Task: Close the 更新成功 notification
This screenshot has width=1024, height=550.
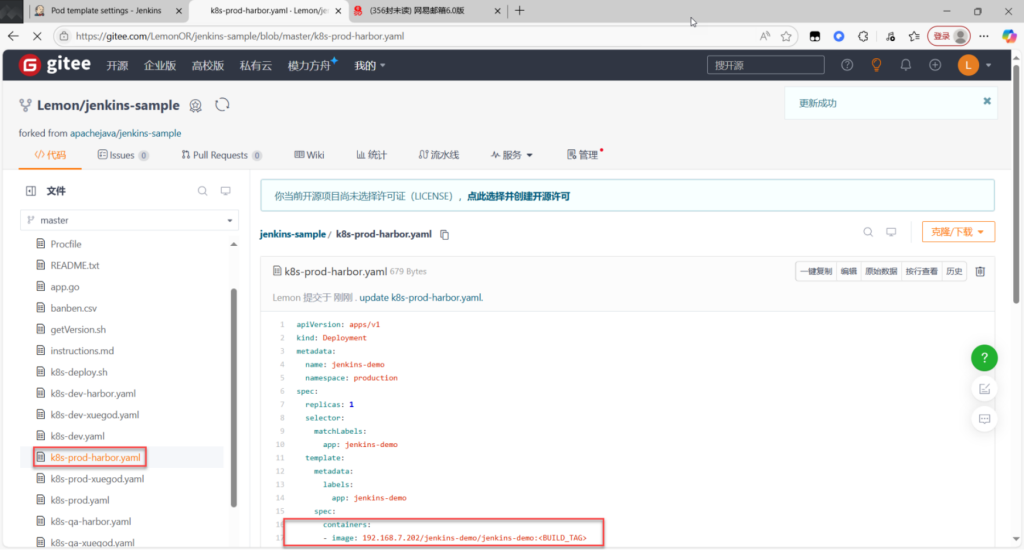Action: 986,101
